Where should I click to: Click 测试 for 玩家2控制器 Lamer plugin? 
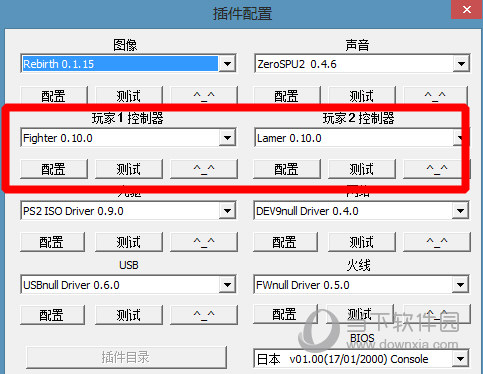[x=362, y=169]
